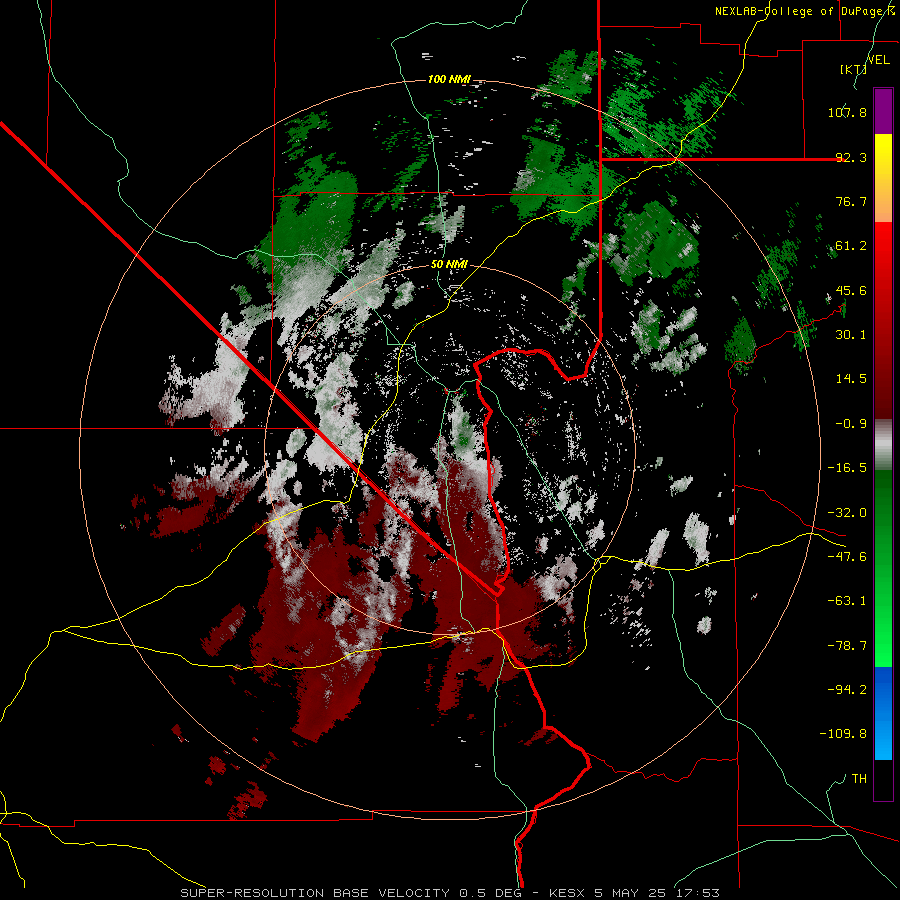This screenshot has width=900, height=900.
Task: Select the -63.1 value on velocity scale
Action: pyautogui.click(x=847, y=601)
